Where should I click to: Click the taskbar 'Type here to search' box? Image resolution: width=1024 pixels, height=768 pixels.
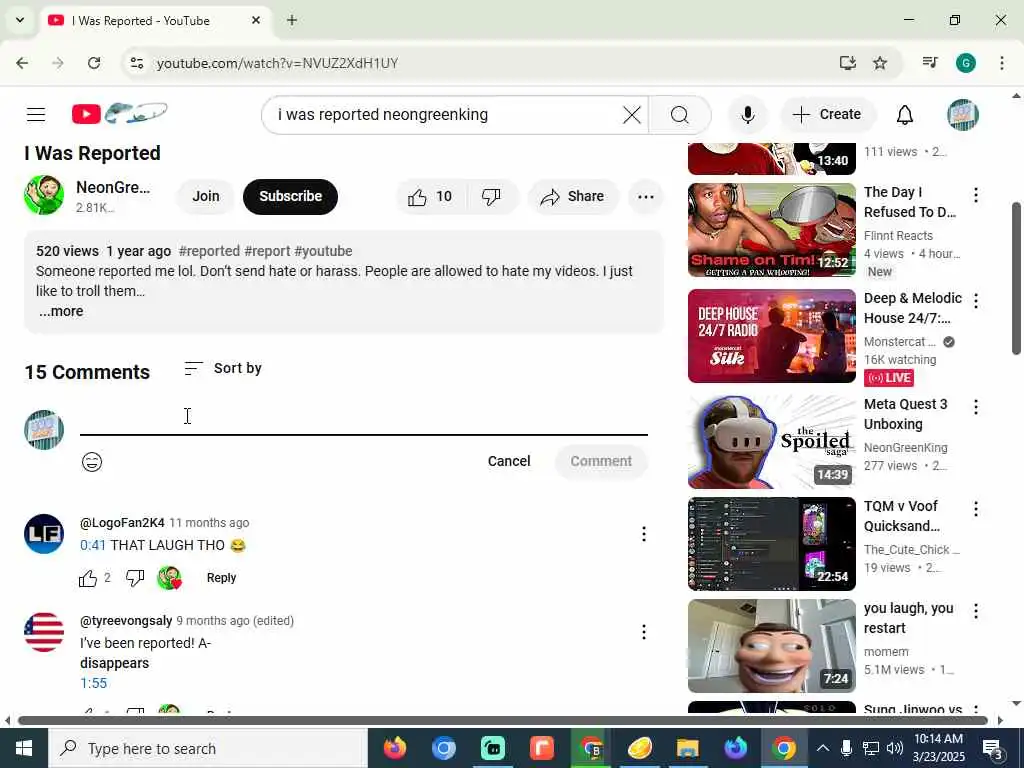[x=208, y=748]
